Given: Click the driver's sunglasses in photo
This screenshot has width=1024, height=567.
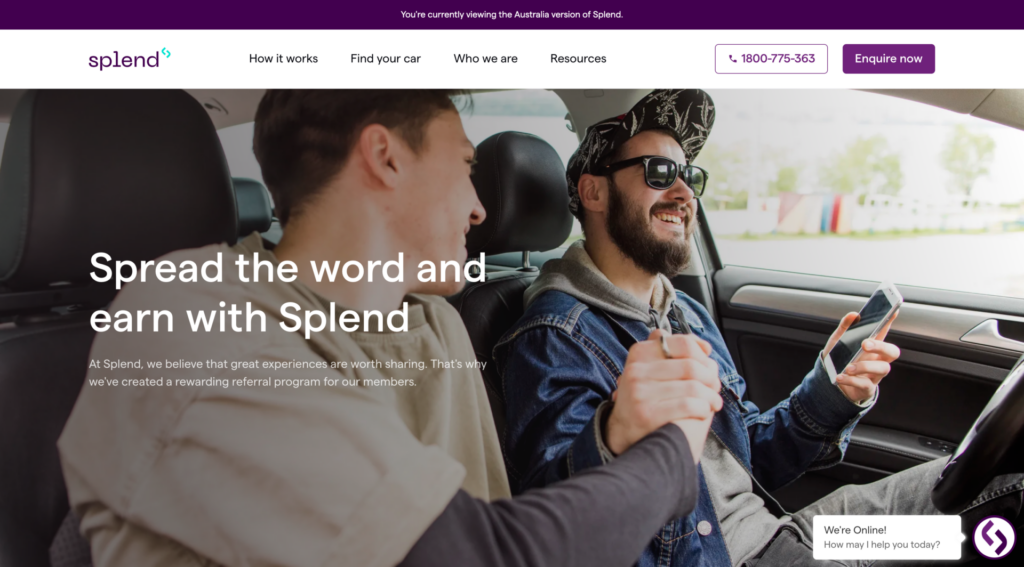Looking at the screenshot, I should pos(658,174).
